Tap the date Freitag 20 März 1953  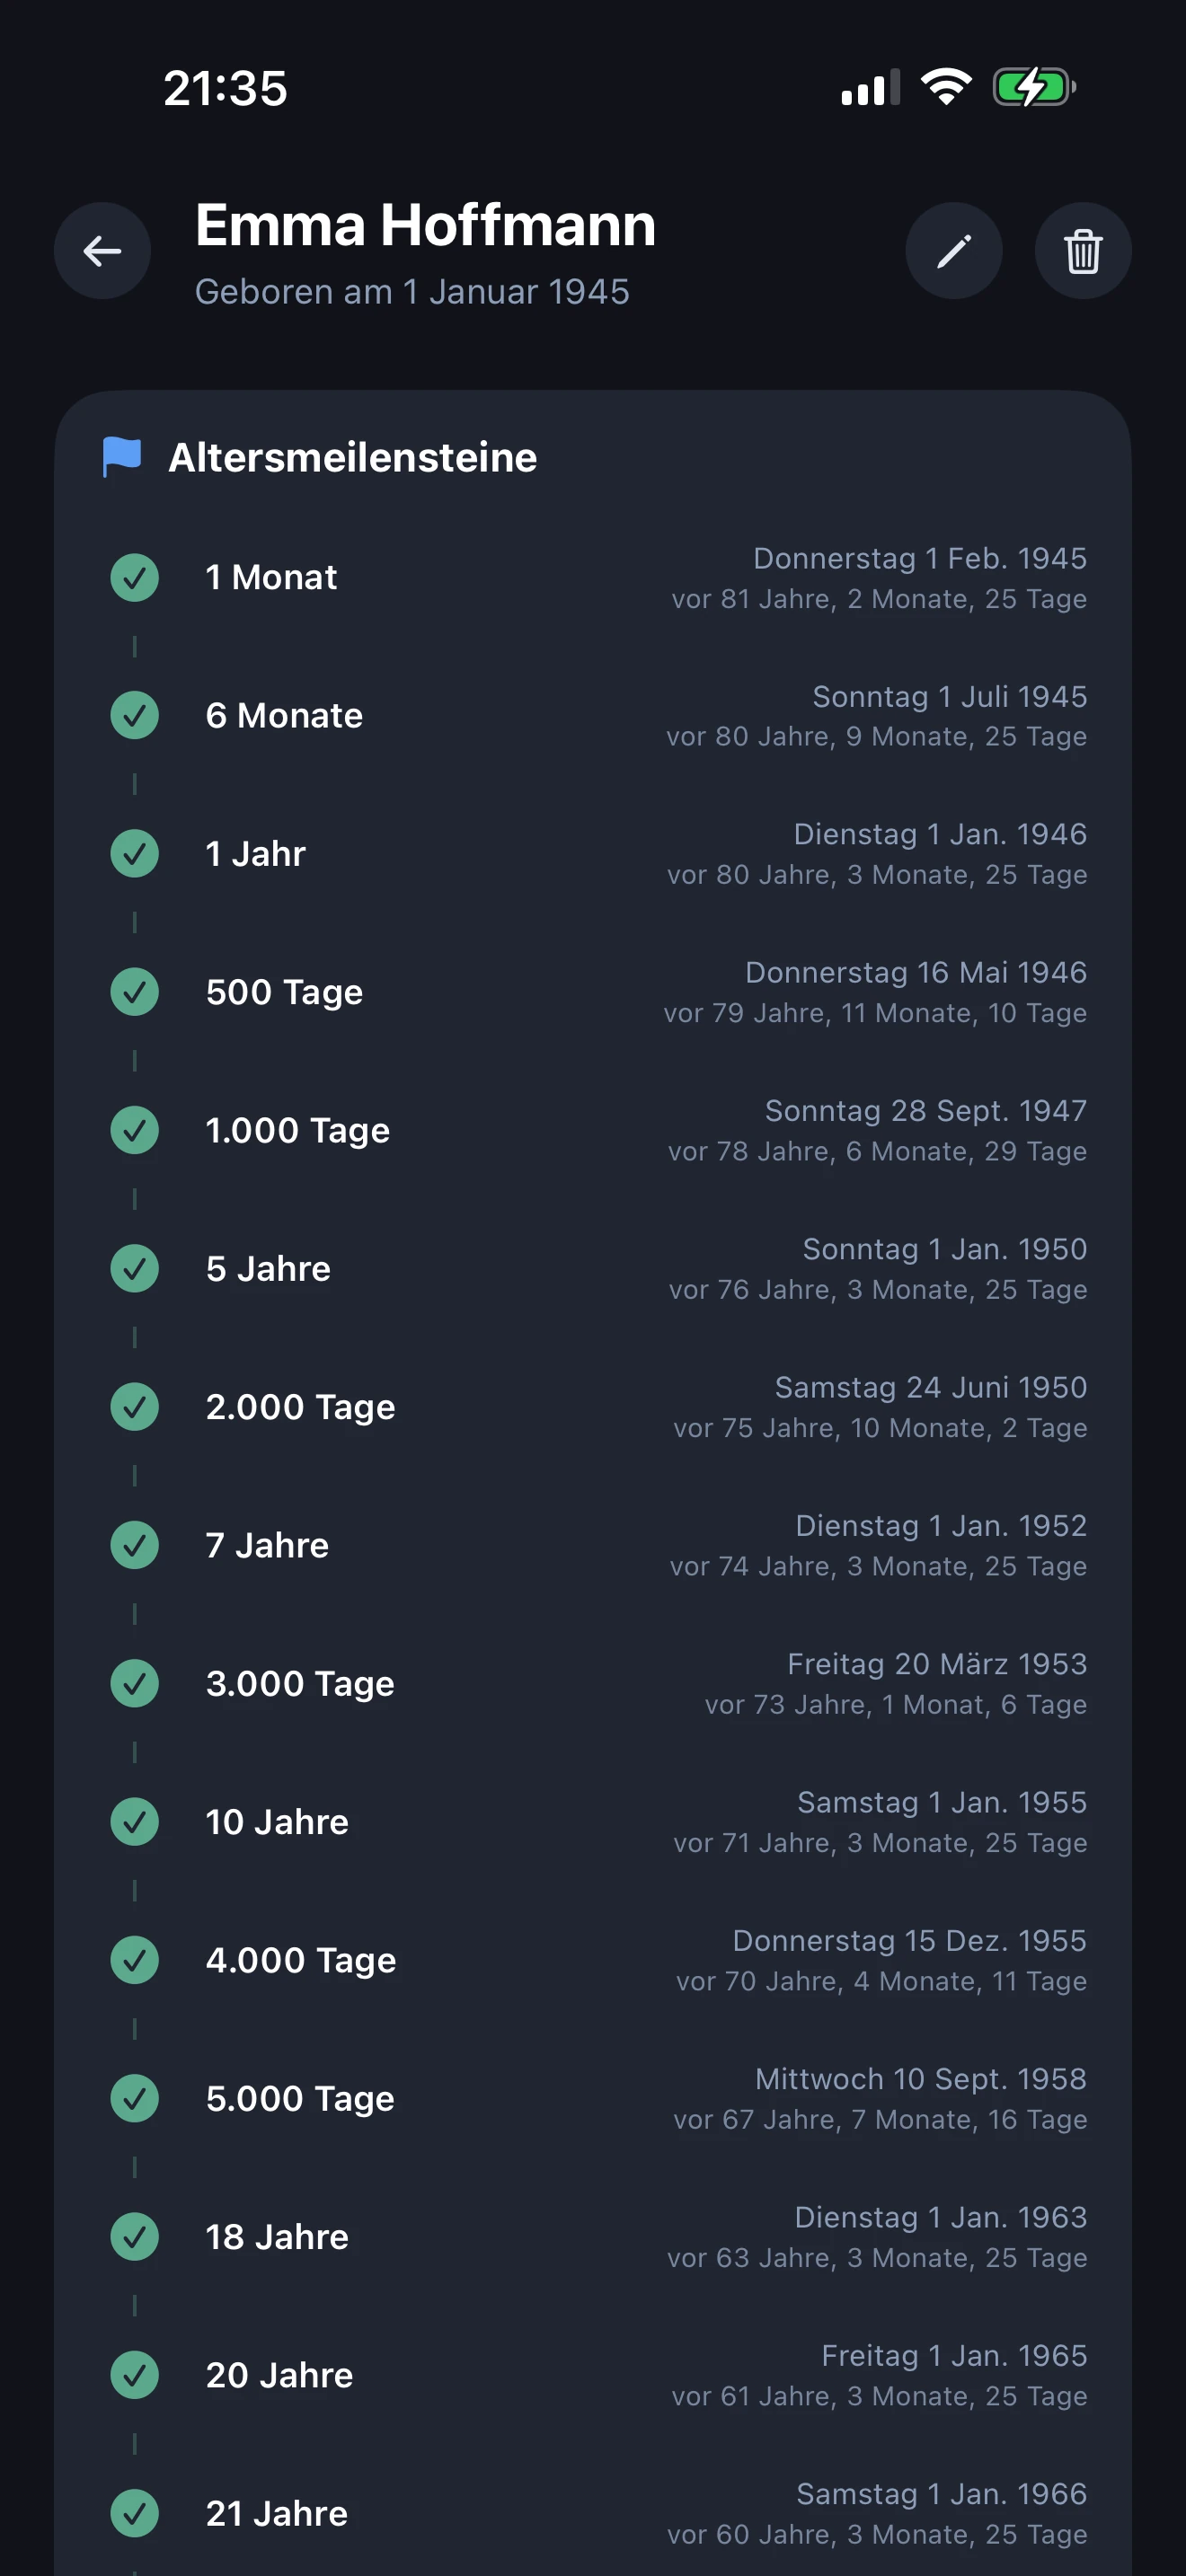[x=936, y=1664]
